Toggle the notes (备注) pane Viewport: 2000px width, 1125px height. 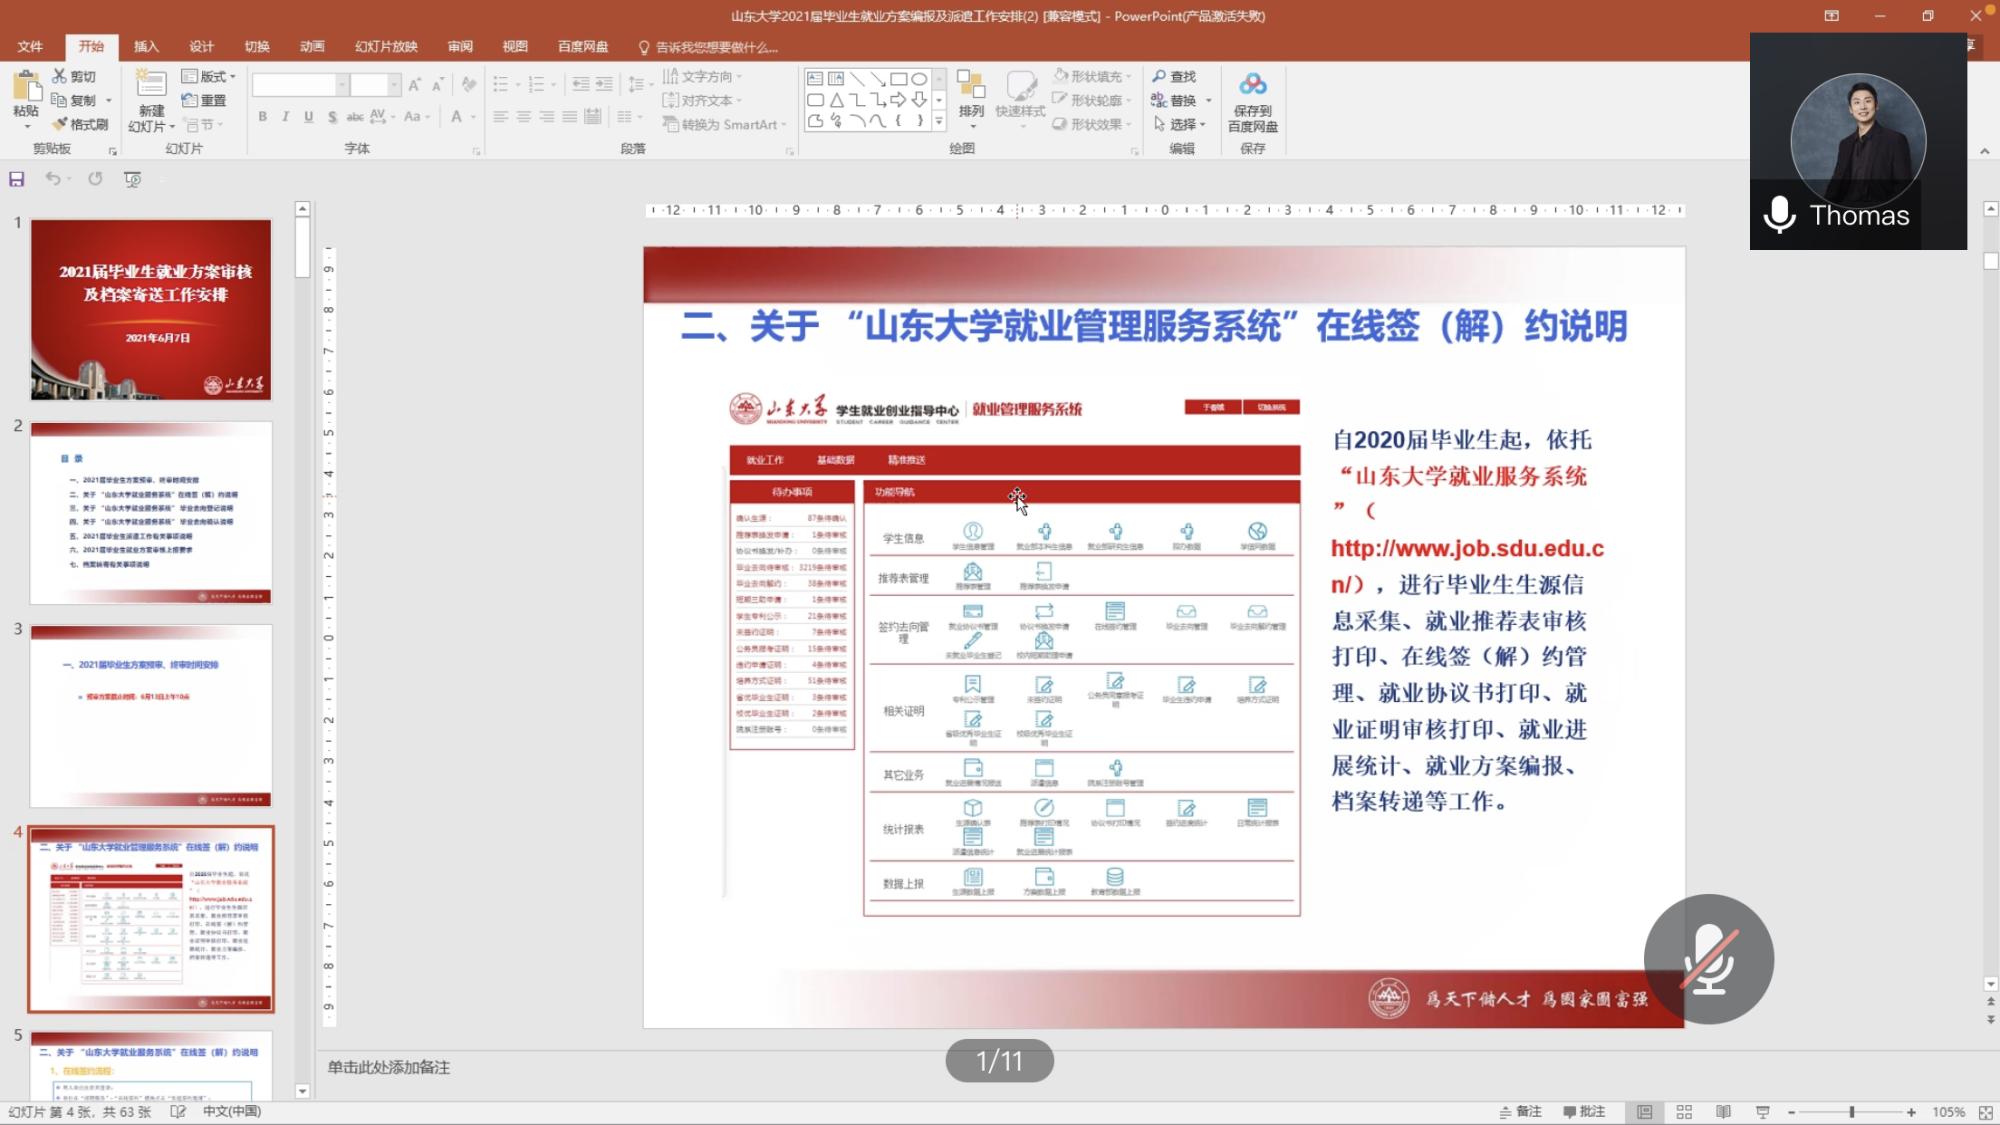tap(1520, 1112)
